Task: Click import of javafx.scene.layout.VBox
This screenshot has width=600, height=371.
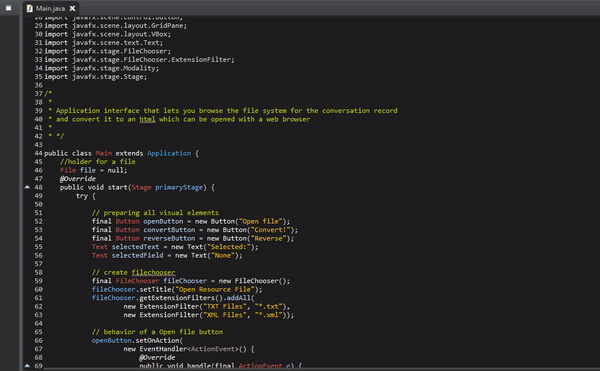Action: (107, 34)
